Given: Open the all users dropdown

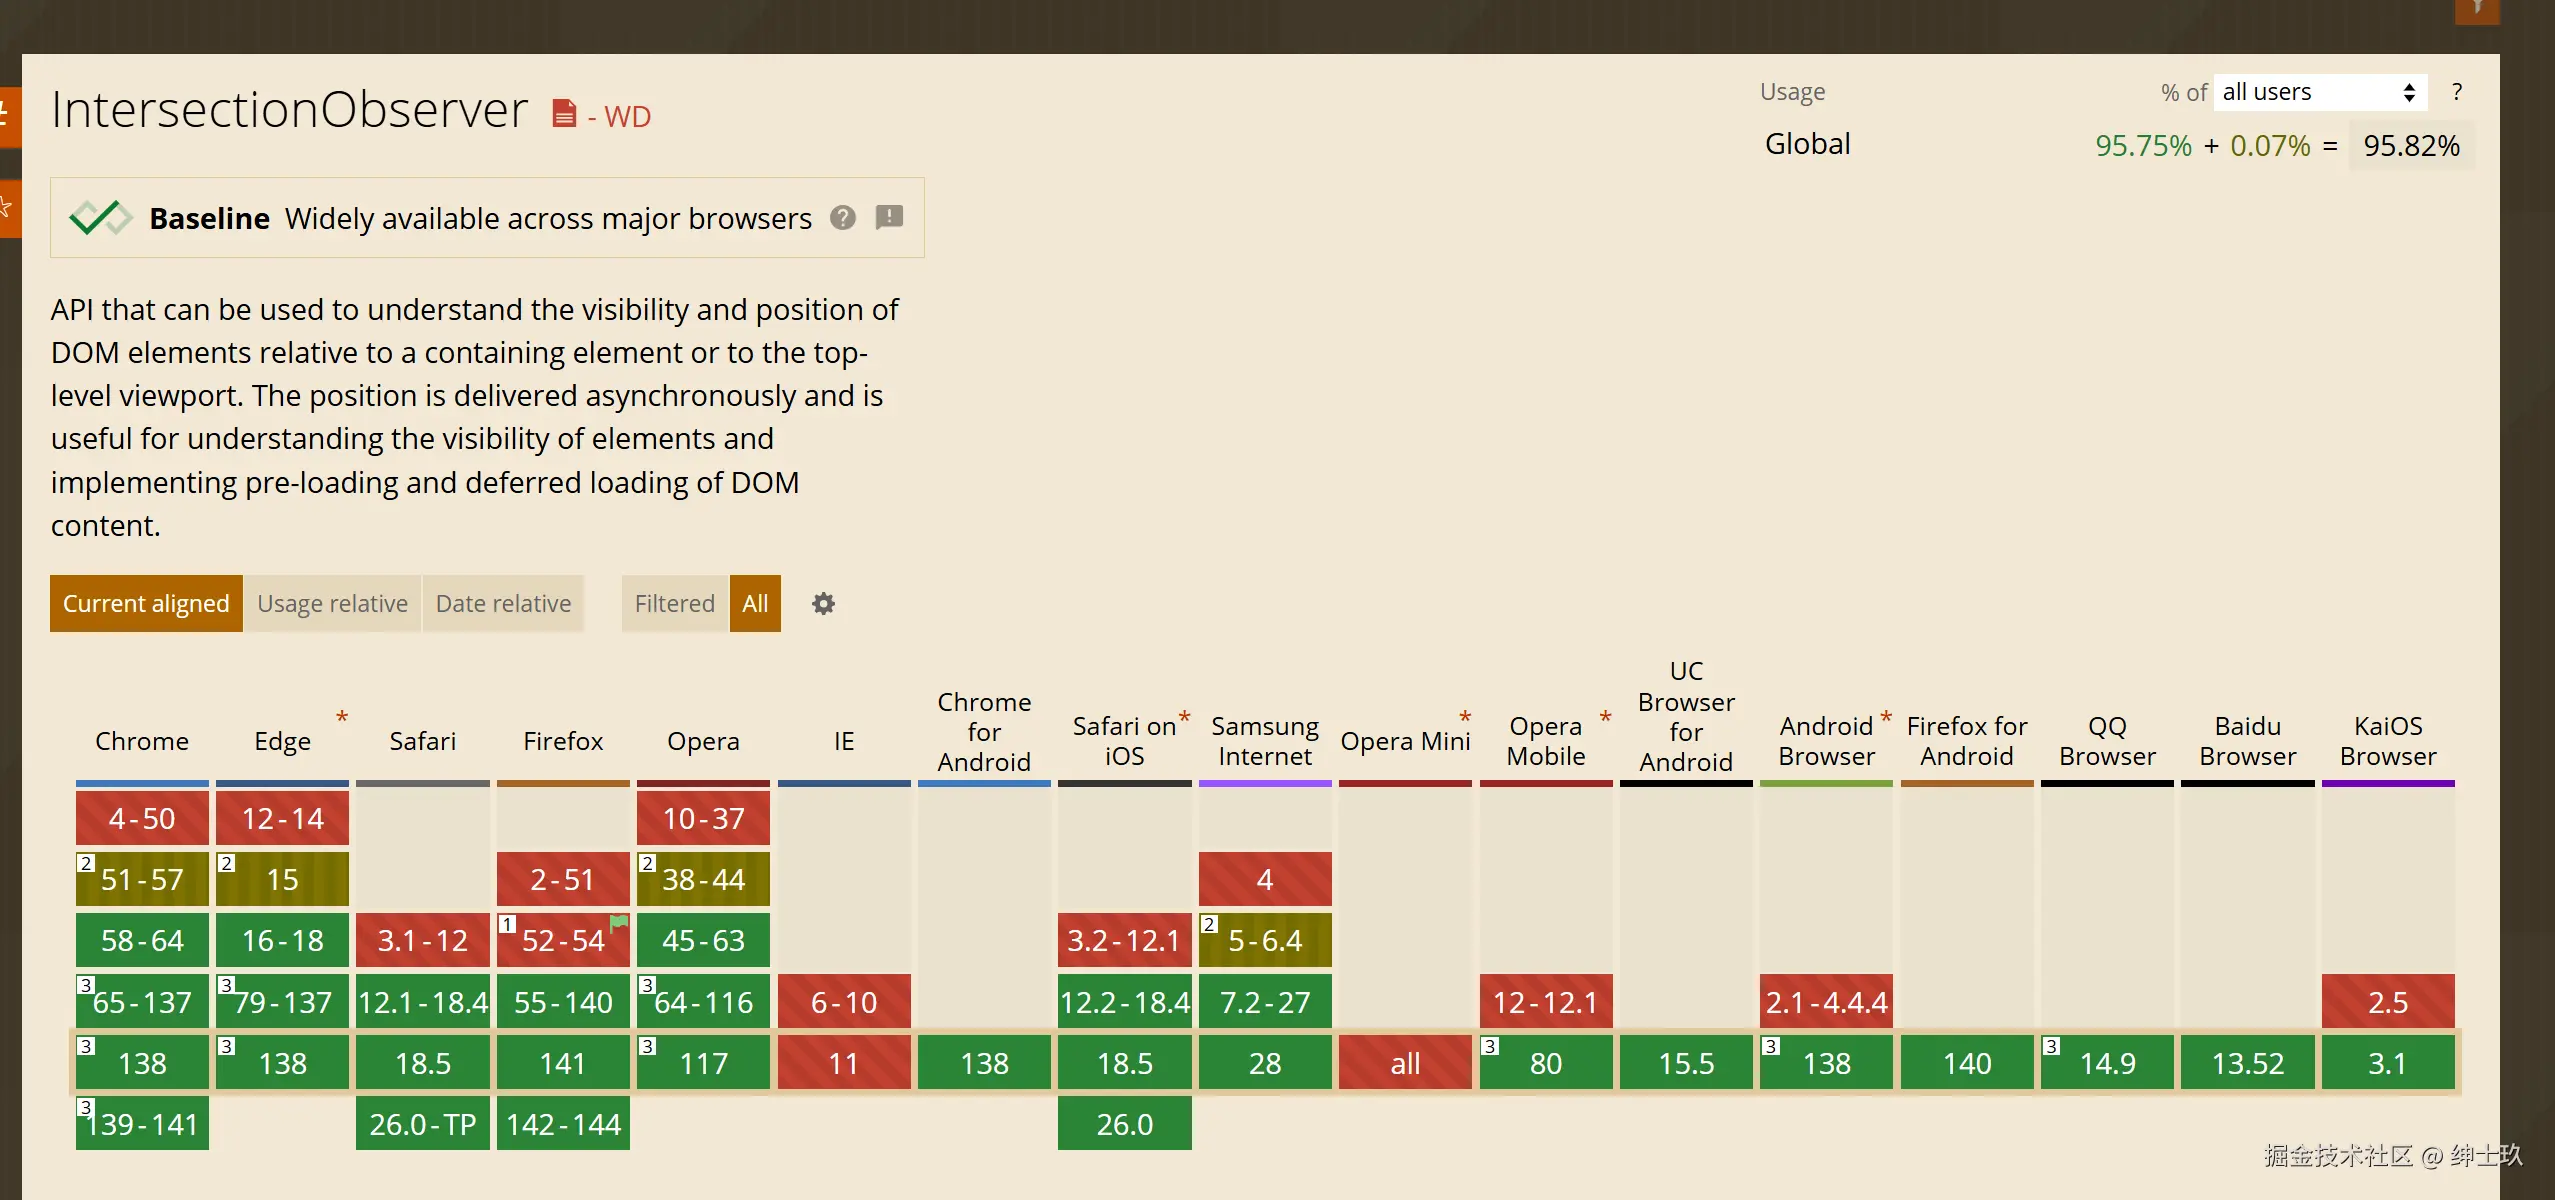Looking at the screenshot, I should tap(2319, 92).
